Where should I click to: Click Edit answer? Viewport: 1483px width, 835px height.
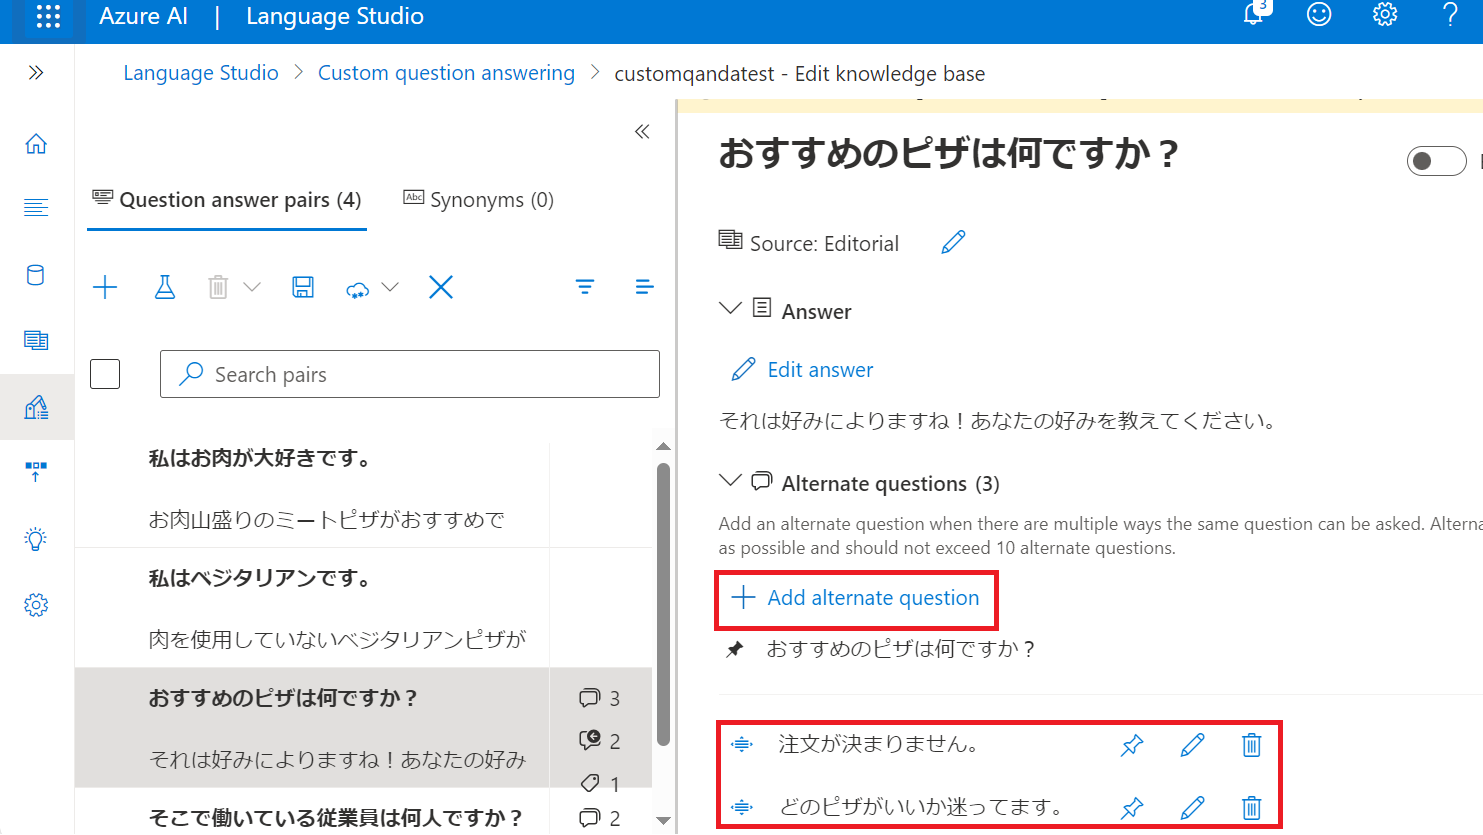[802, 370]
